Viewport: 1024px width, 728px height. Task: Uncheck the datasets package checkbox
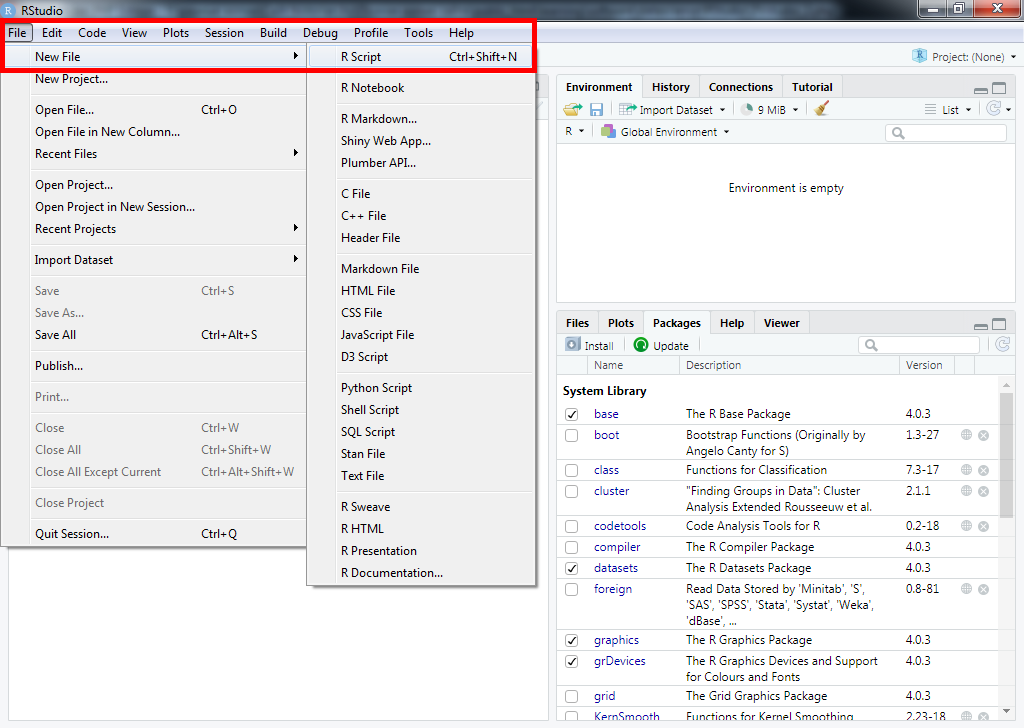572,568
